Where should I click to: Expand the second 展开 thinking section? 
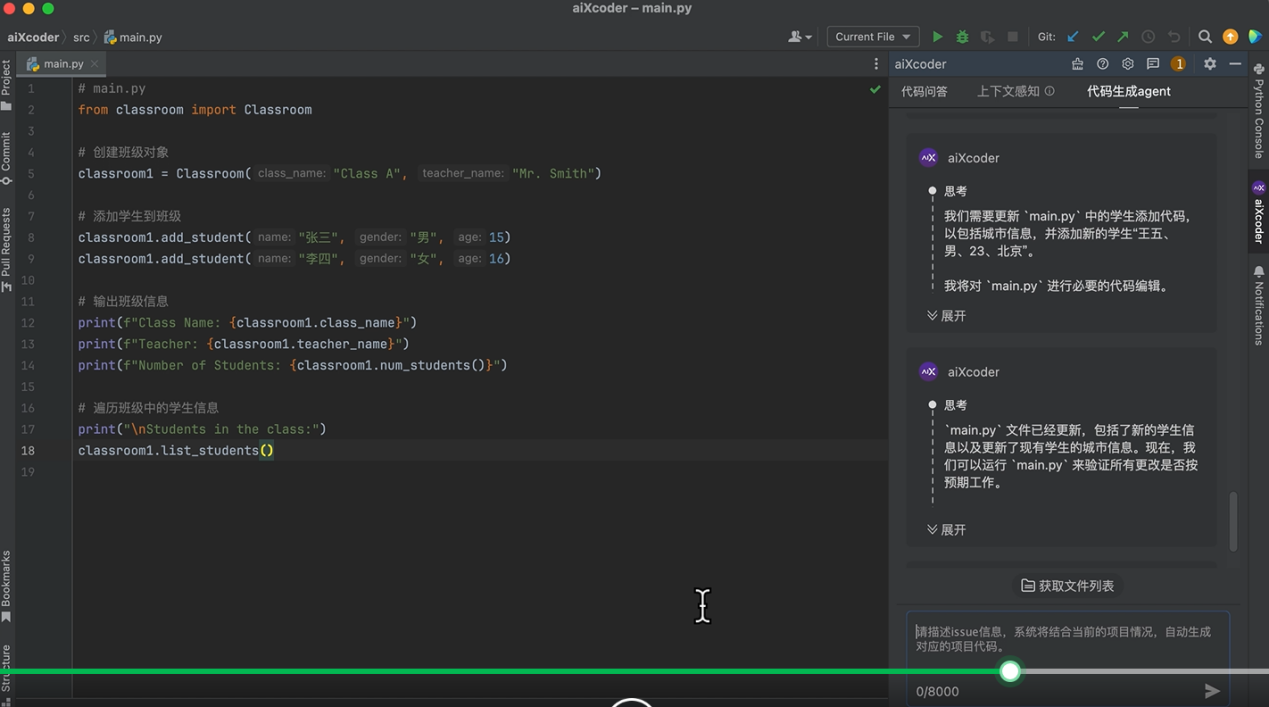coord(946,530)
